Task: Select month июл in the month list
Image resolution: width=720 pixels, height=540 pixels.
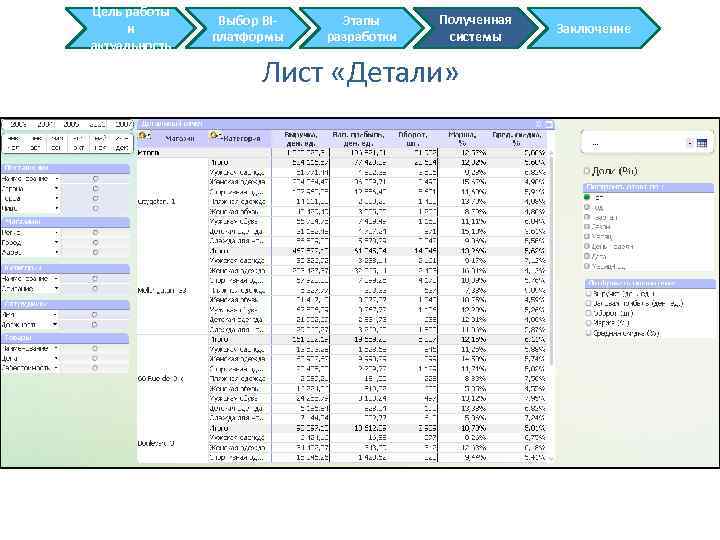Action: [14, 147]
